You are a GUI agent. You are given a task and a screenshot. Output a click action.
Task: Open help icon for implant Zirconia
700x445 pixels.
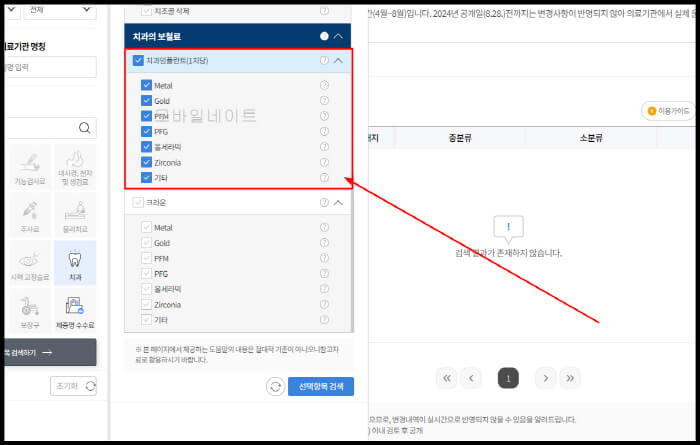pos(324,162)
